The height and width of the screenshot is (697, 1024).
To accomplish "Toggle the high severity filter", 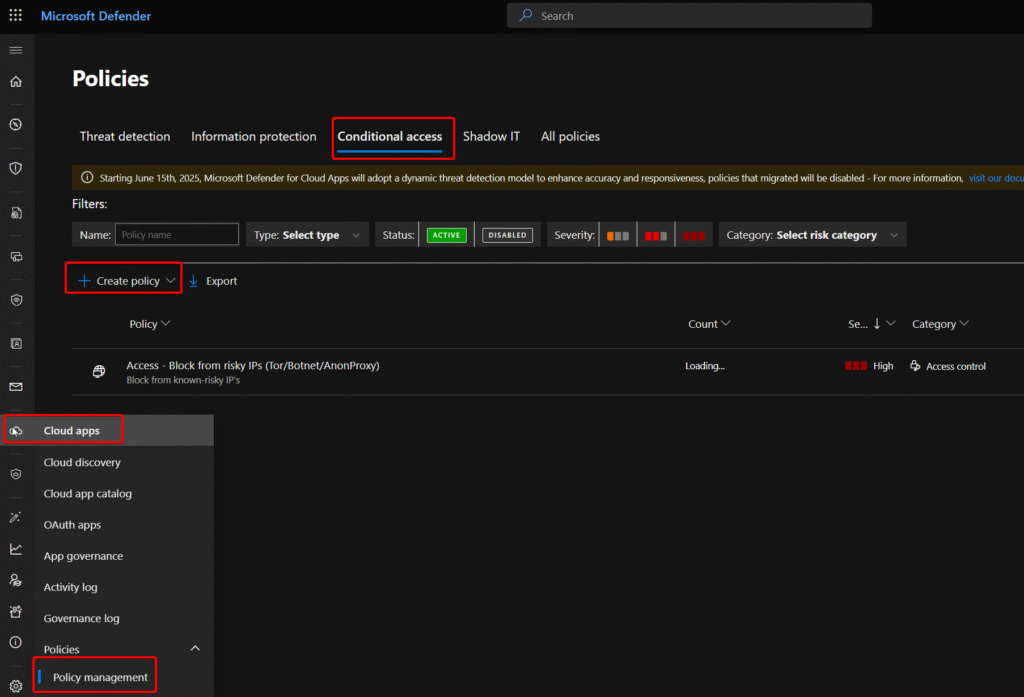I will (694, 235).
